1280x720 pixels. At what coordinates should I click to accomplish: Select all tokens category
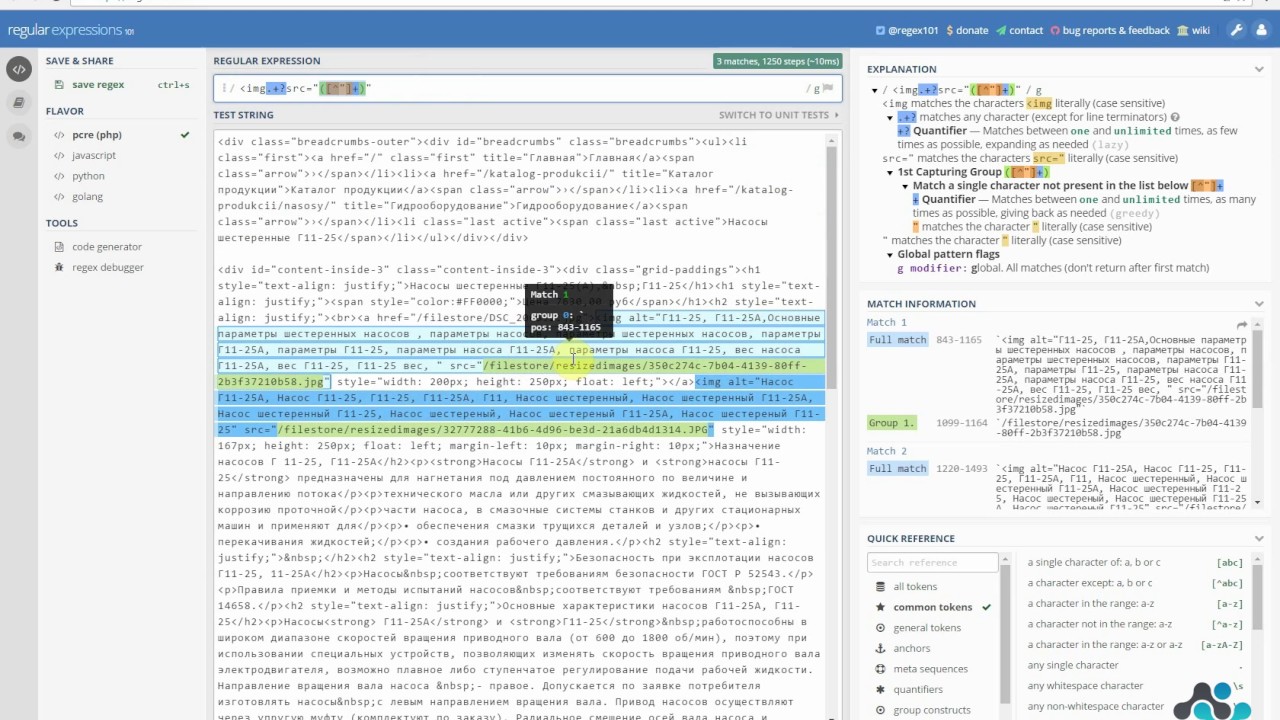915,587
